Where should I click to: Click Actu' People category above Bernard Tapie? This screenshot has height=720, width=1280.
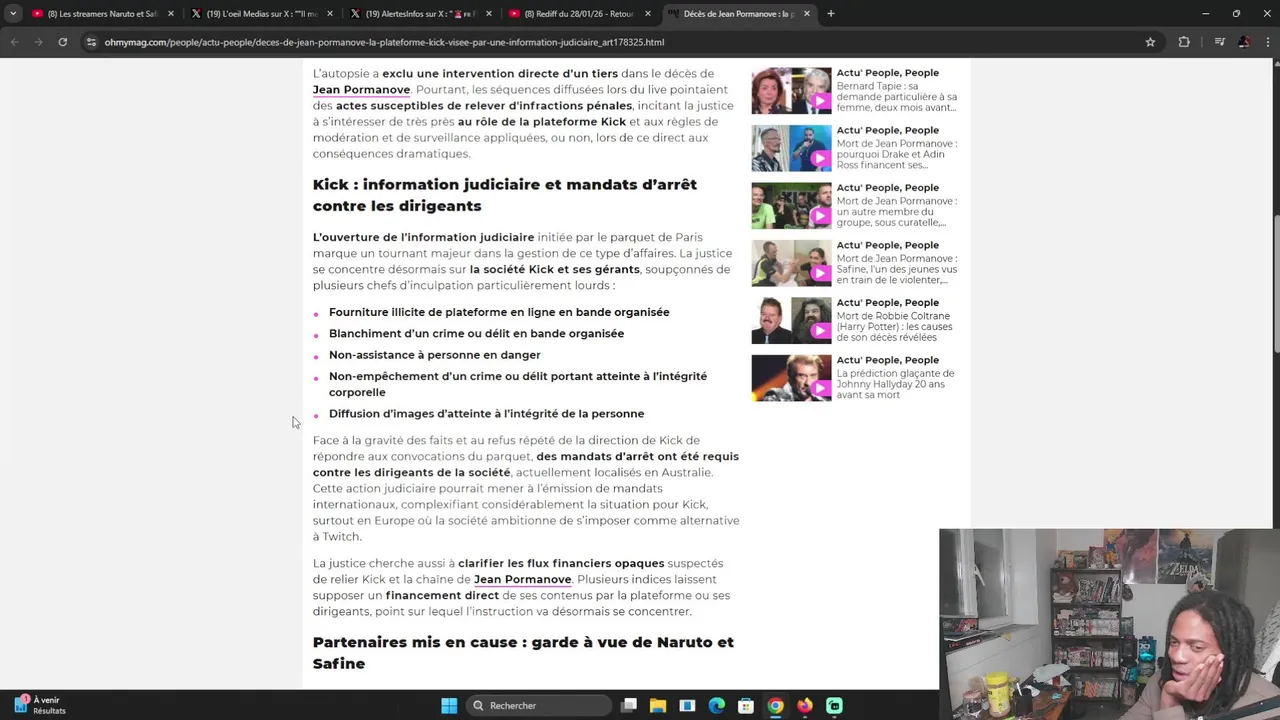(887, 73)
